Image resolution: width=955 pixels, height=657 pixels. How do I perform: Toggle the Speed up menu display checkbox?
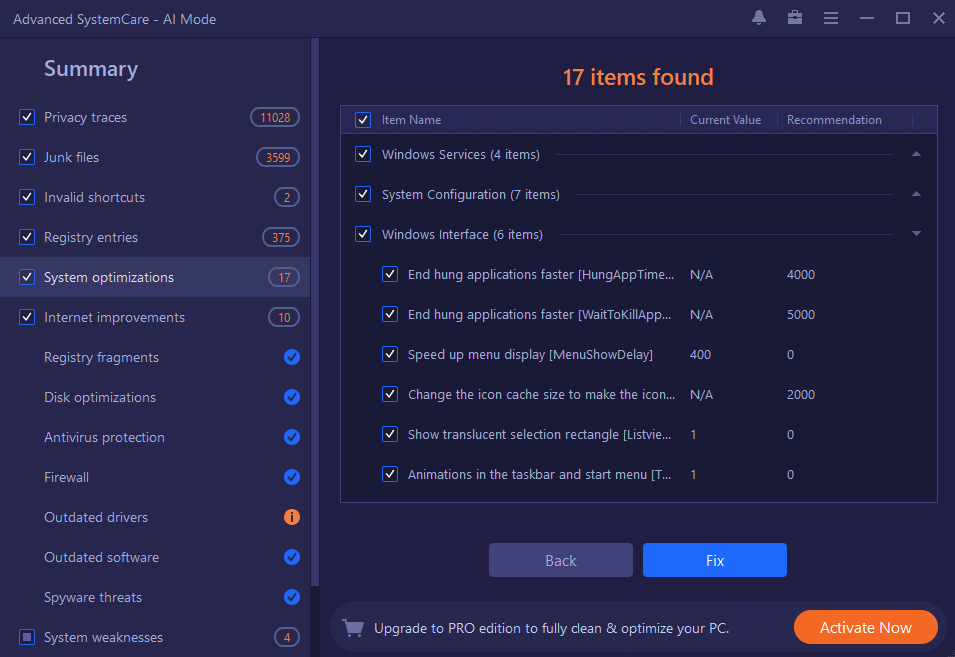point(390,354)
